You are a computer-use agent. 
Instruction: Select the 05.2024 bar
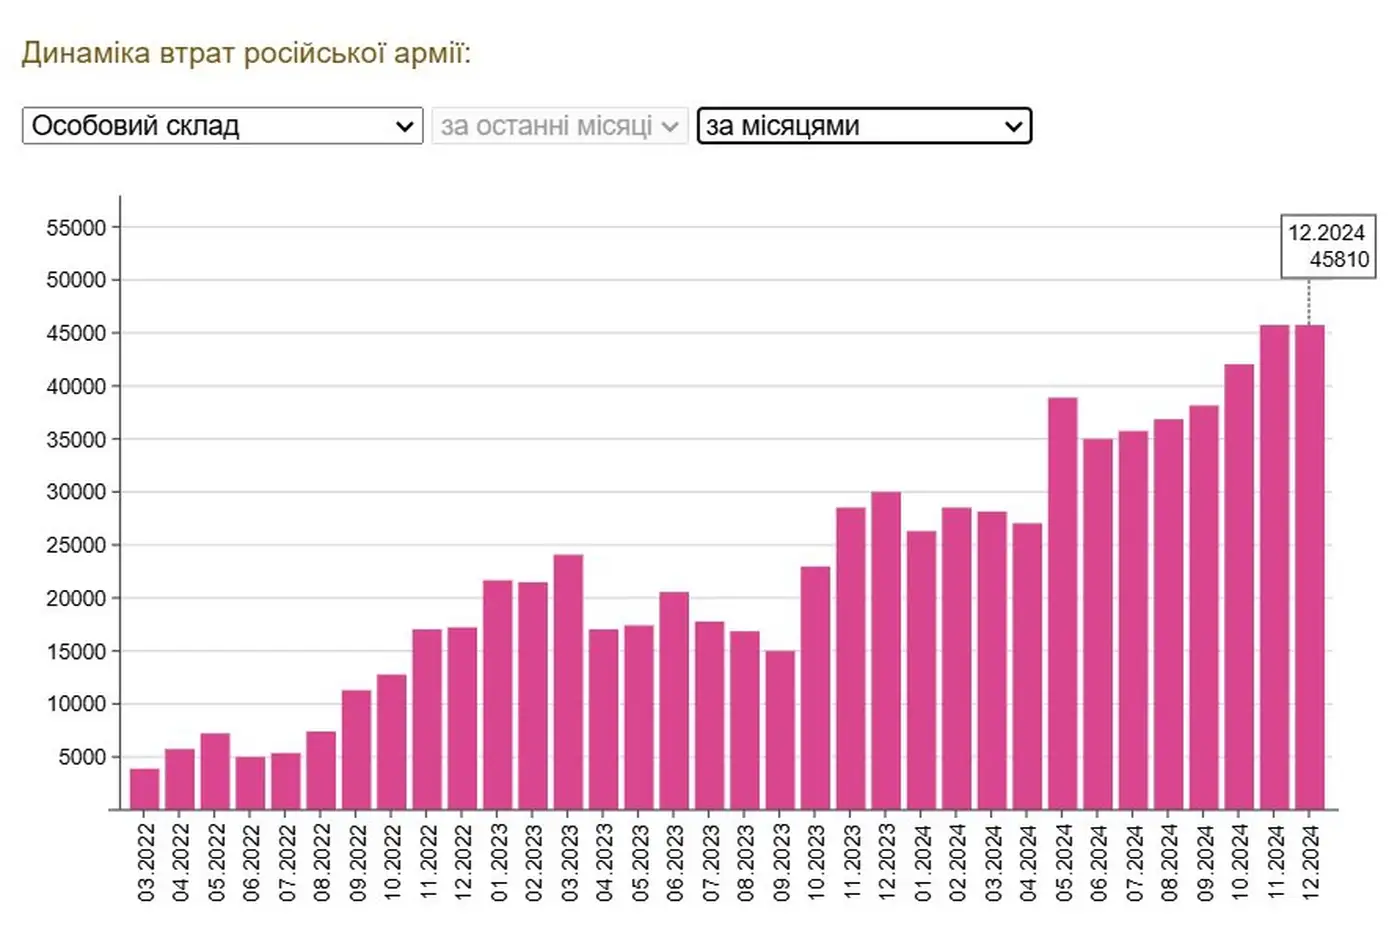tap(1062, 603)
